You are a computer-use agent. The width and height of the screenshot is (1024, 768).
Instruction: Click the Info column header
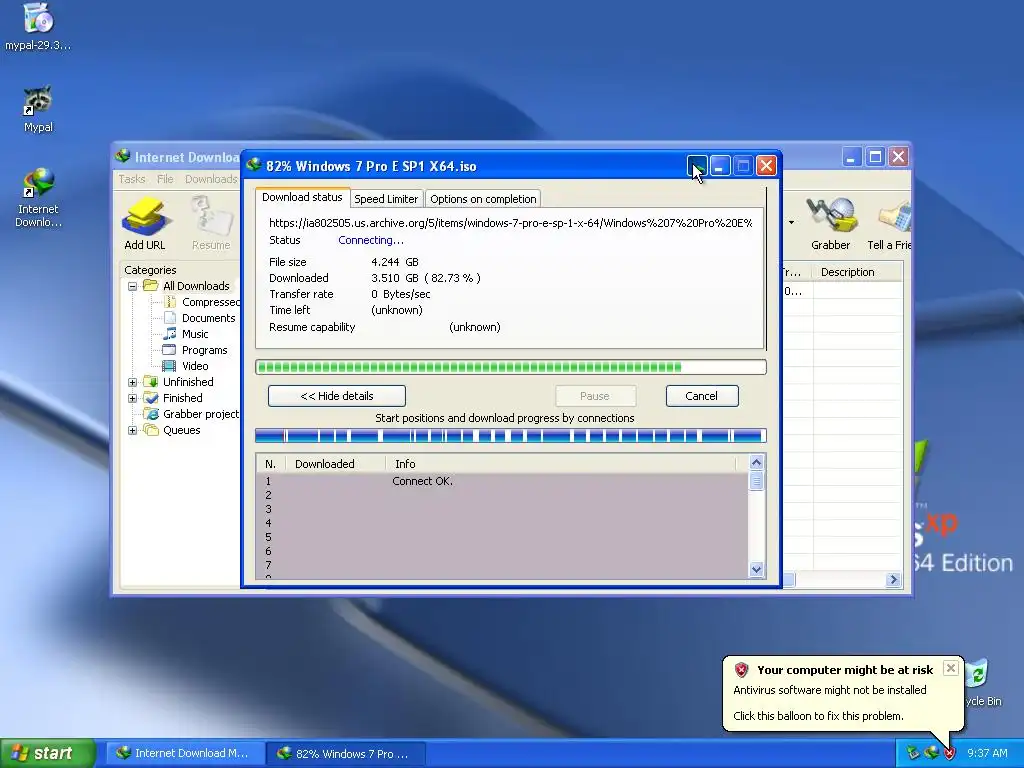(x=562, y=464)
